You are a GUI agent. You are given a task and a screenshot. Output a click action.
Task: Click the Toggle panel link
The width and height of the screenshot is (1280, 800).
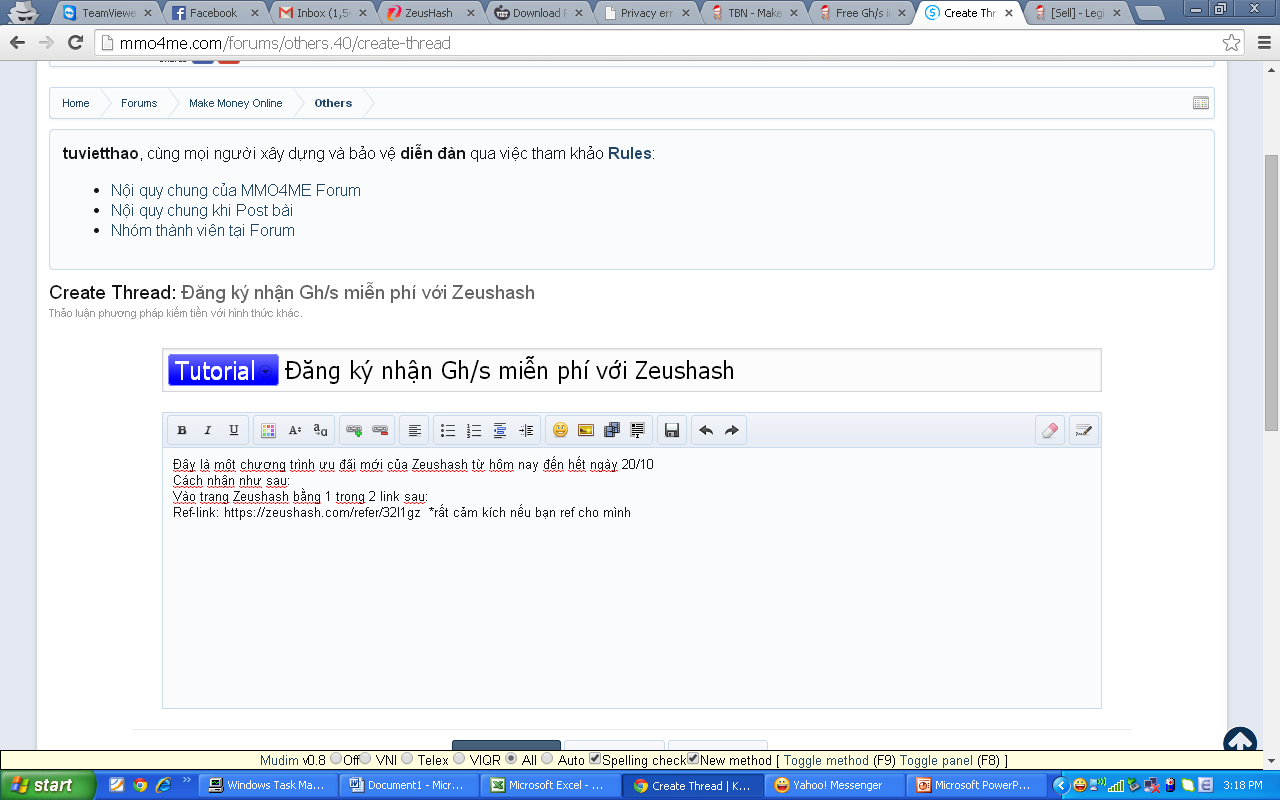937,760
